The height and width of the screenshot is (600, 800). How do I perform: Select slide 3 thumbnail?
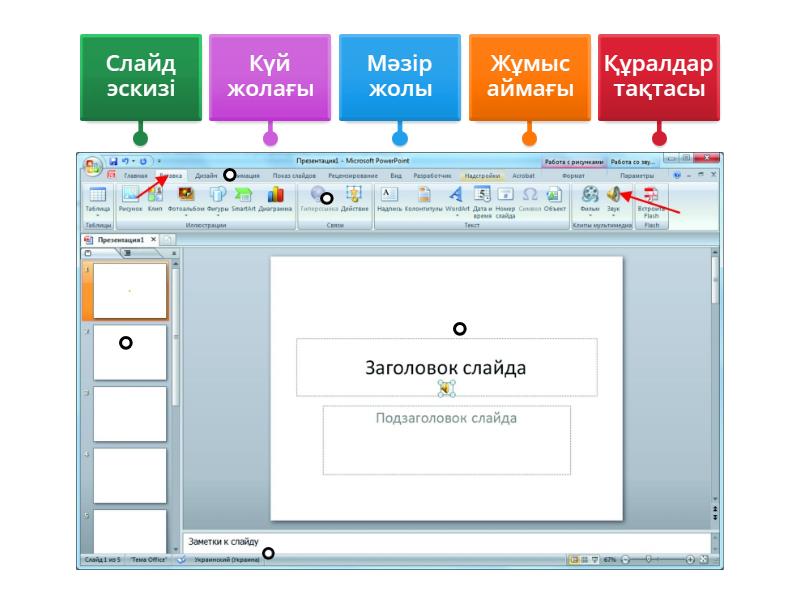(130, 414)
